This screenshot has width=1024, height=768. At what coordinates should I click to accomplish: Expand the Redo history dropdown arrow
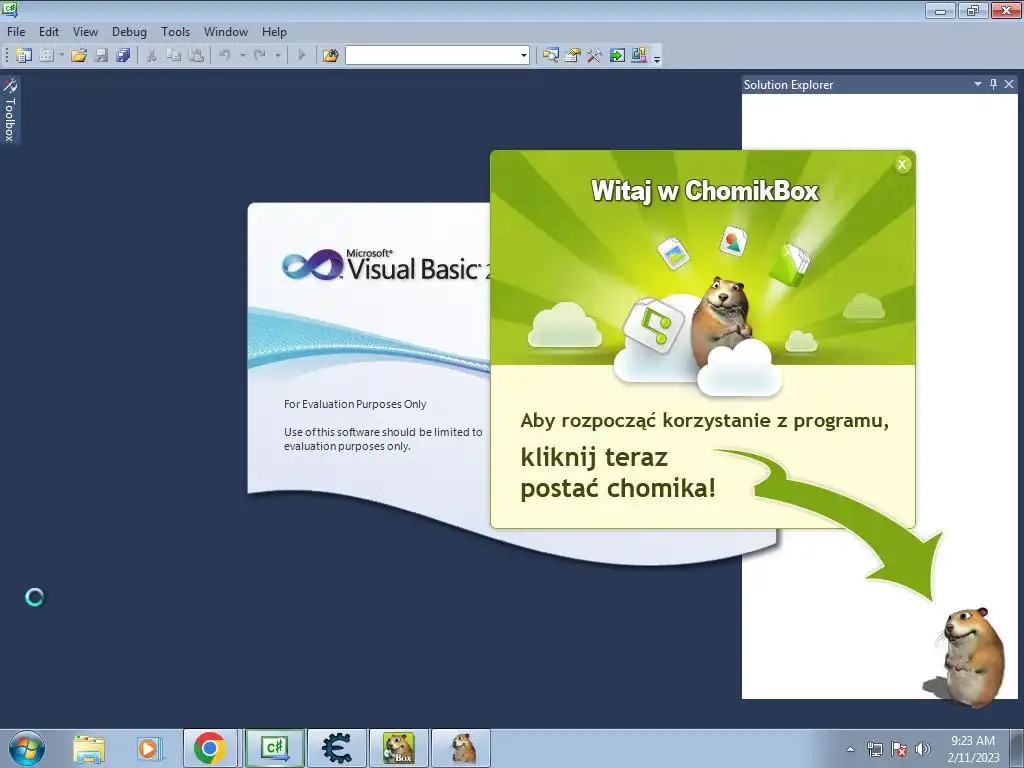(278, 56)
